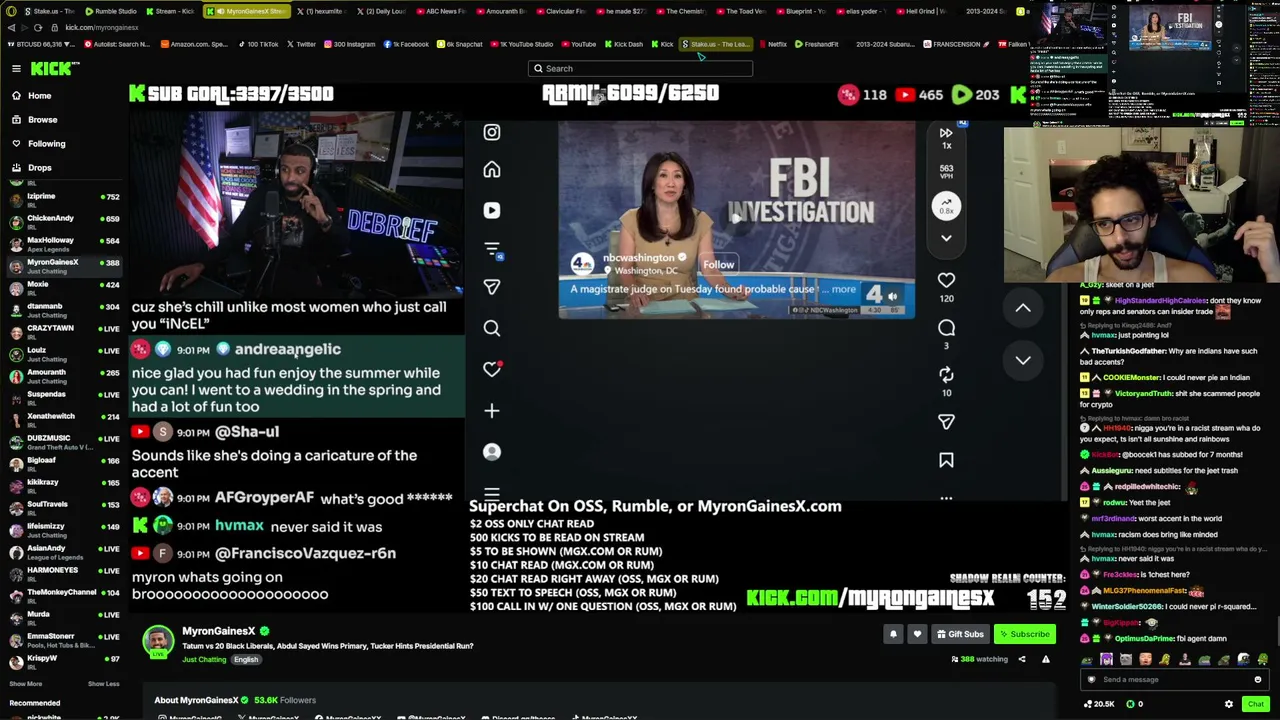Click the green Kick logo
The height and width of the screenshot is (720, 1280).
[x=51, y=68]
